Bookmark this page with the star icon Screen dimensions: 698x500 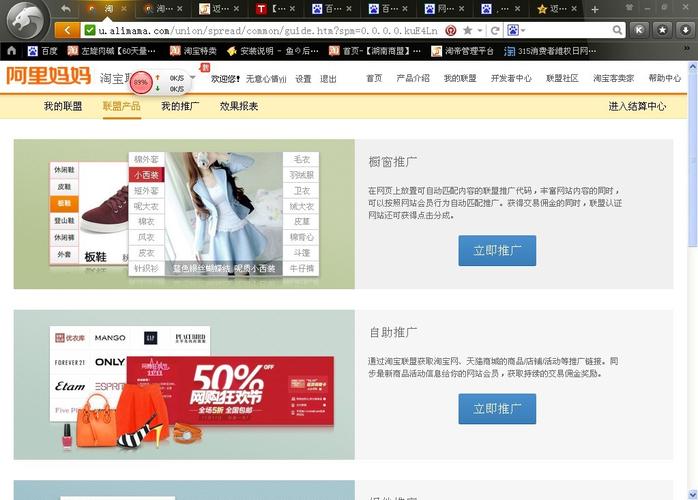(x=467, y=30)
